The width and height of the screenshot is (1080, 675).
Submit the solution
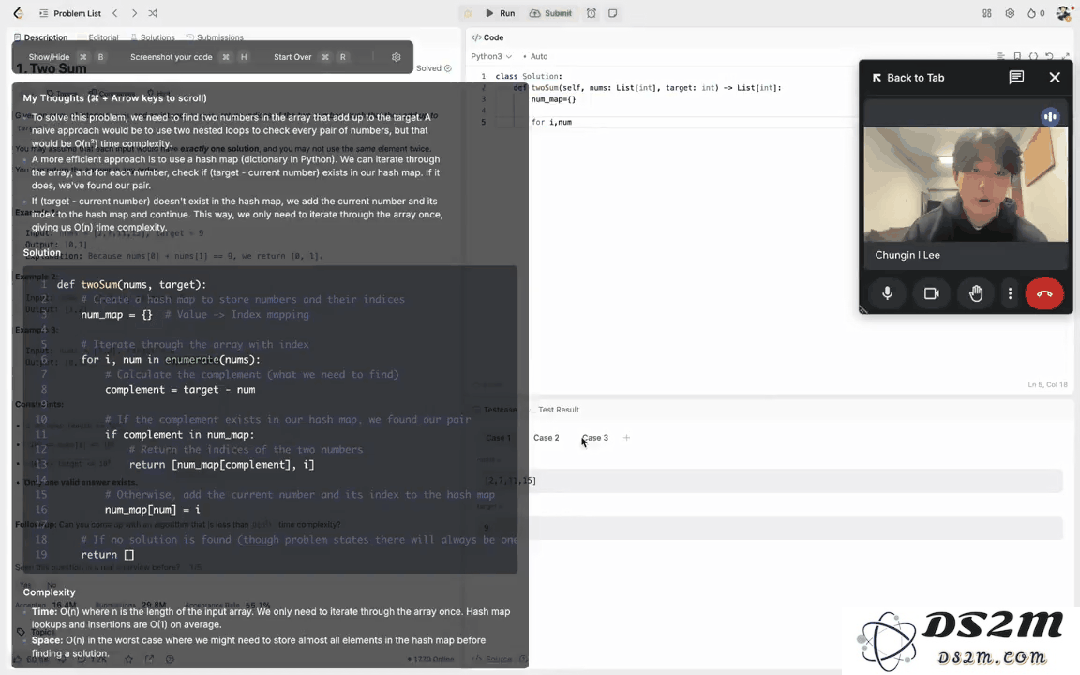pos(551,13)
